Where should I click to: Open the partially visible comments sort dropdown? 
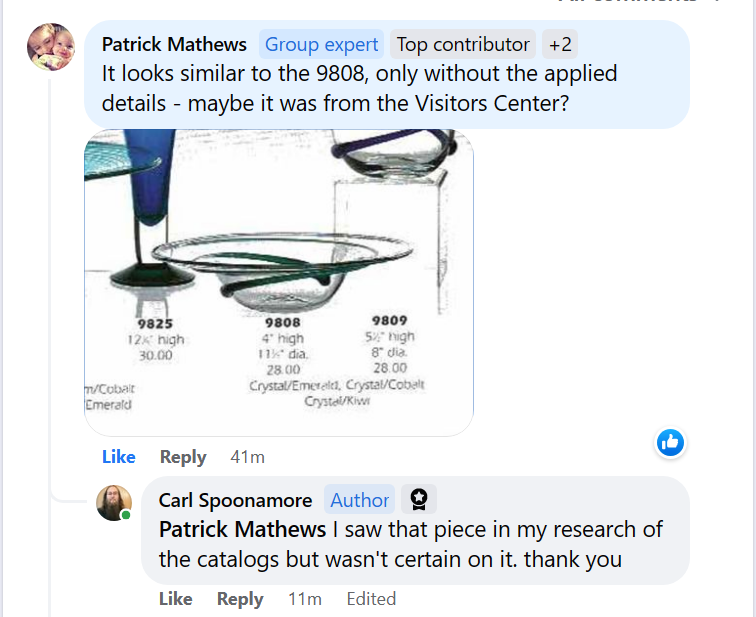pos(640,2)
